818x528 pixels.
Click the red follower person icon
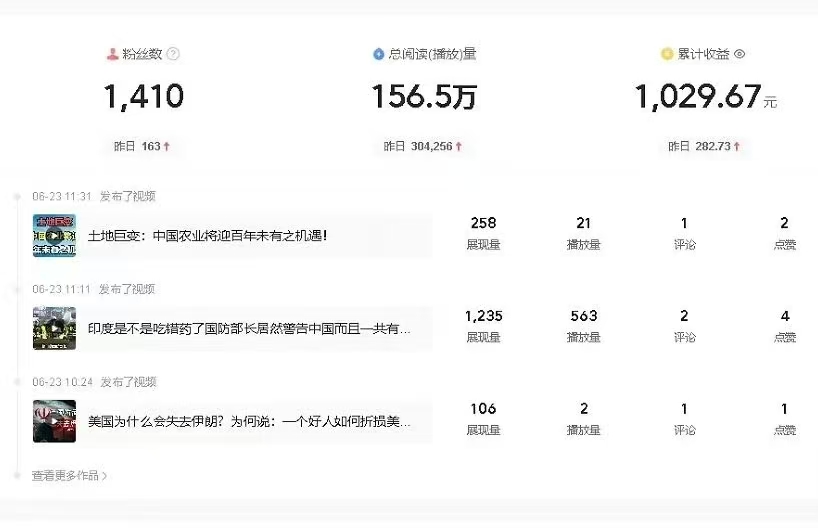(112, 54)
